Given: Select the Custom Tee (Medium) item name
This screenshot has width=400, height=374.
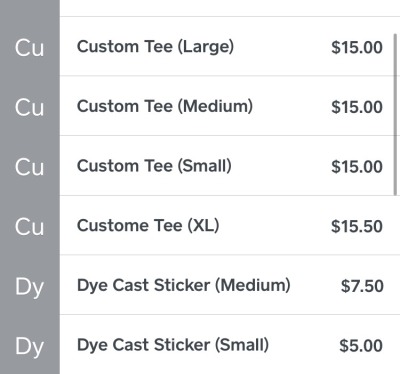Looking at the screenshot, I should coord(165,106).
